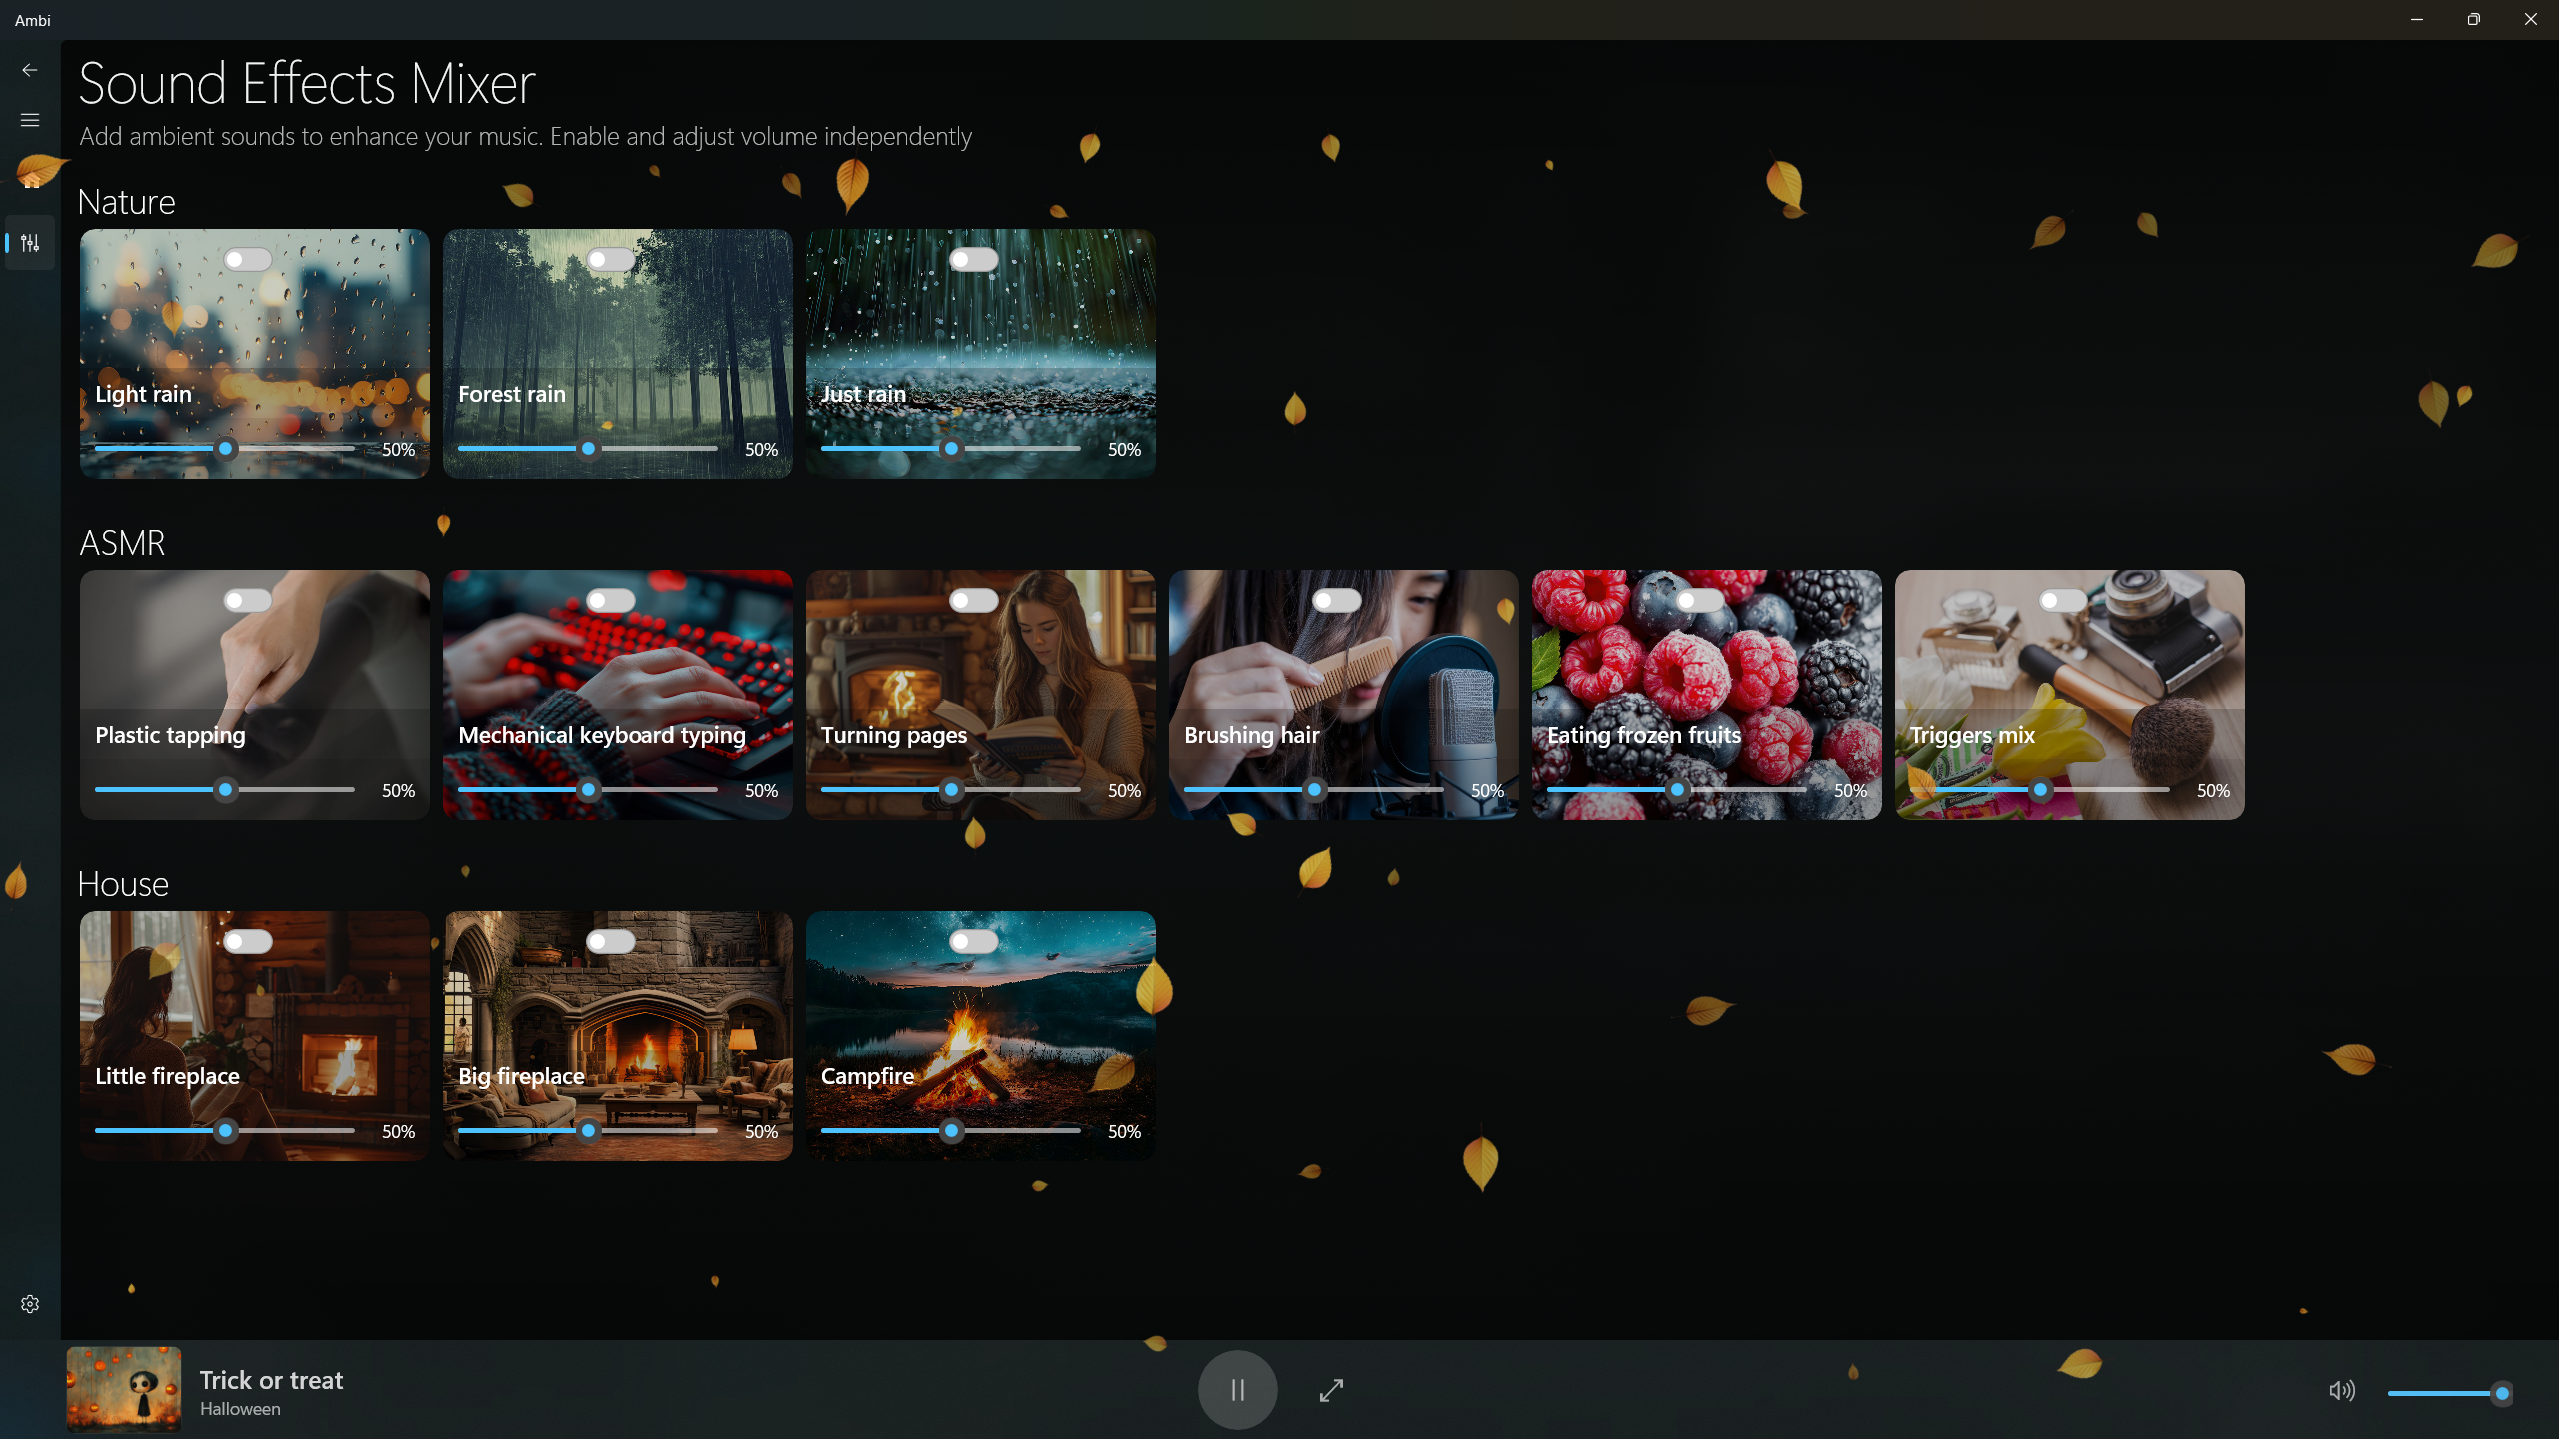Image resolution: width=2559 pixels, height=1439 pixels.
Task: Enable the Big fireplace sound
Action: pyautogui.click(x=609, y=941)
